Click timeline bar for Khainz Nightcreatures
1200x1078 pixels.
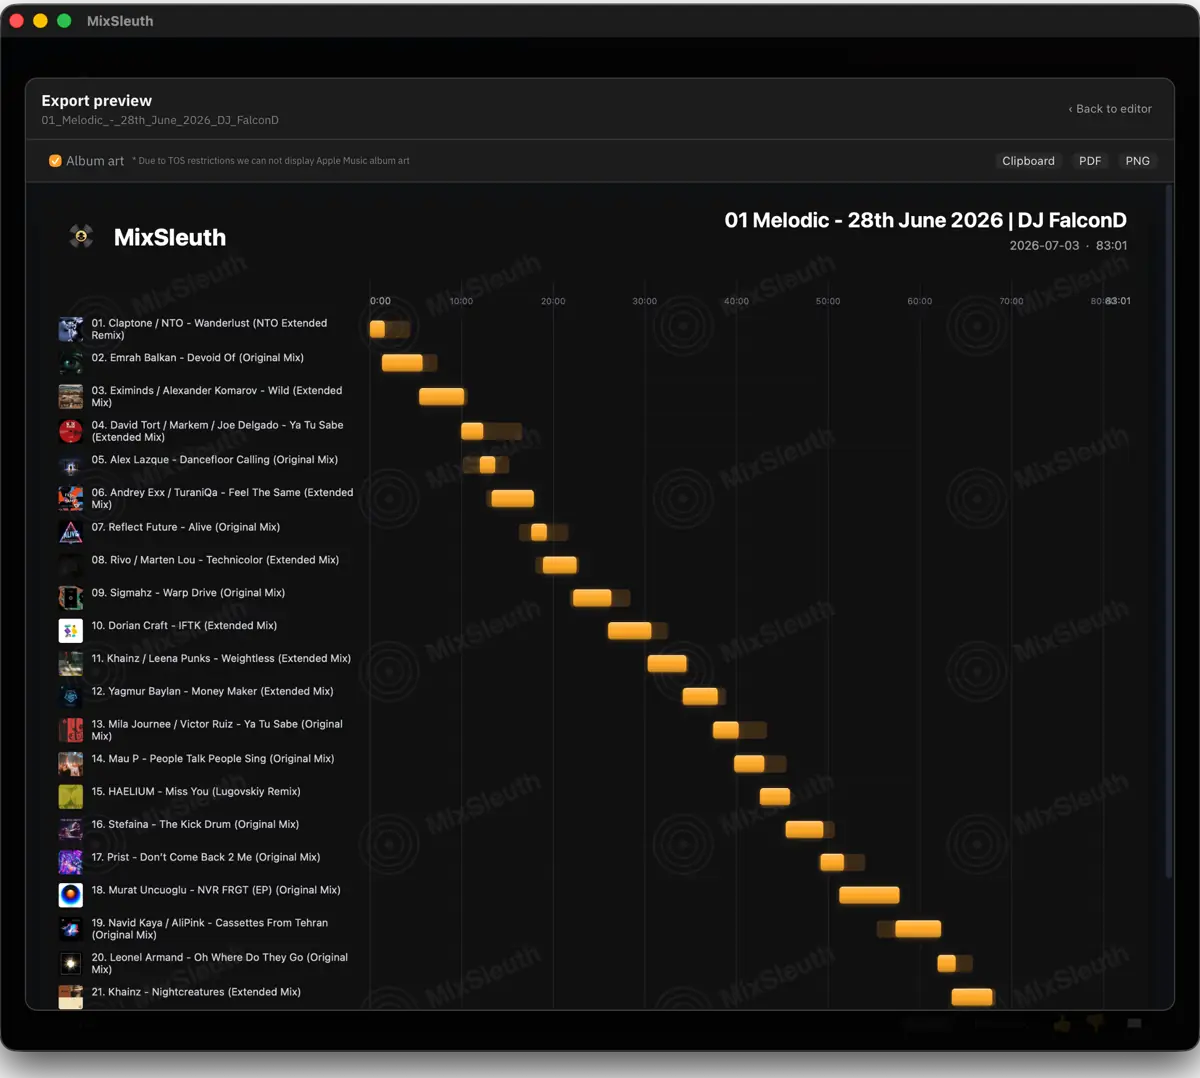click(972, 997)
